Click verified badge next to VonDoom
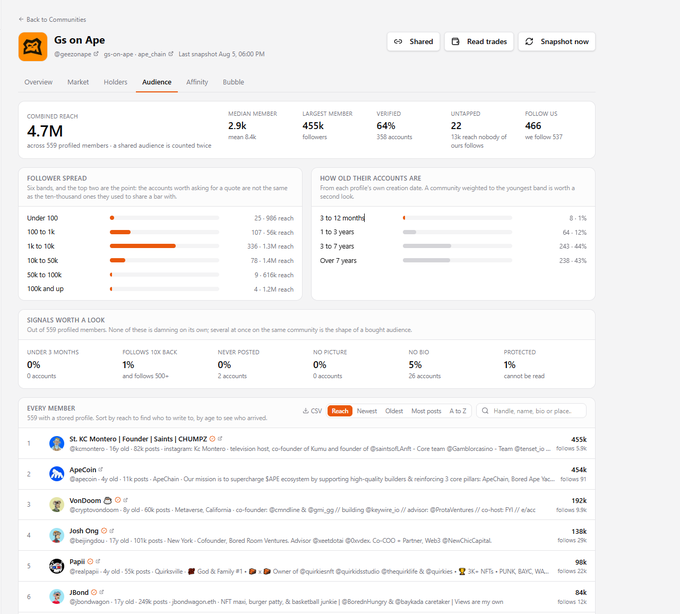Screen dimensions: 680x614 click(118, 500)
